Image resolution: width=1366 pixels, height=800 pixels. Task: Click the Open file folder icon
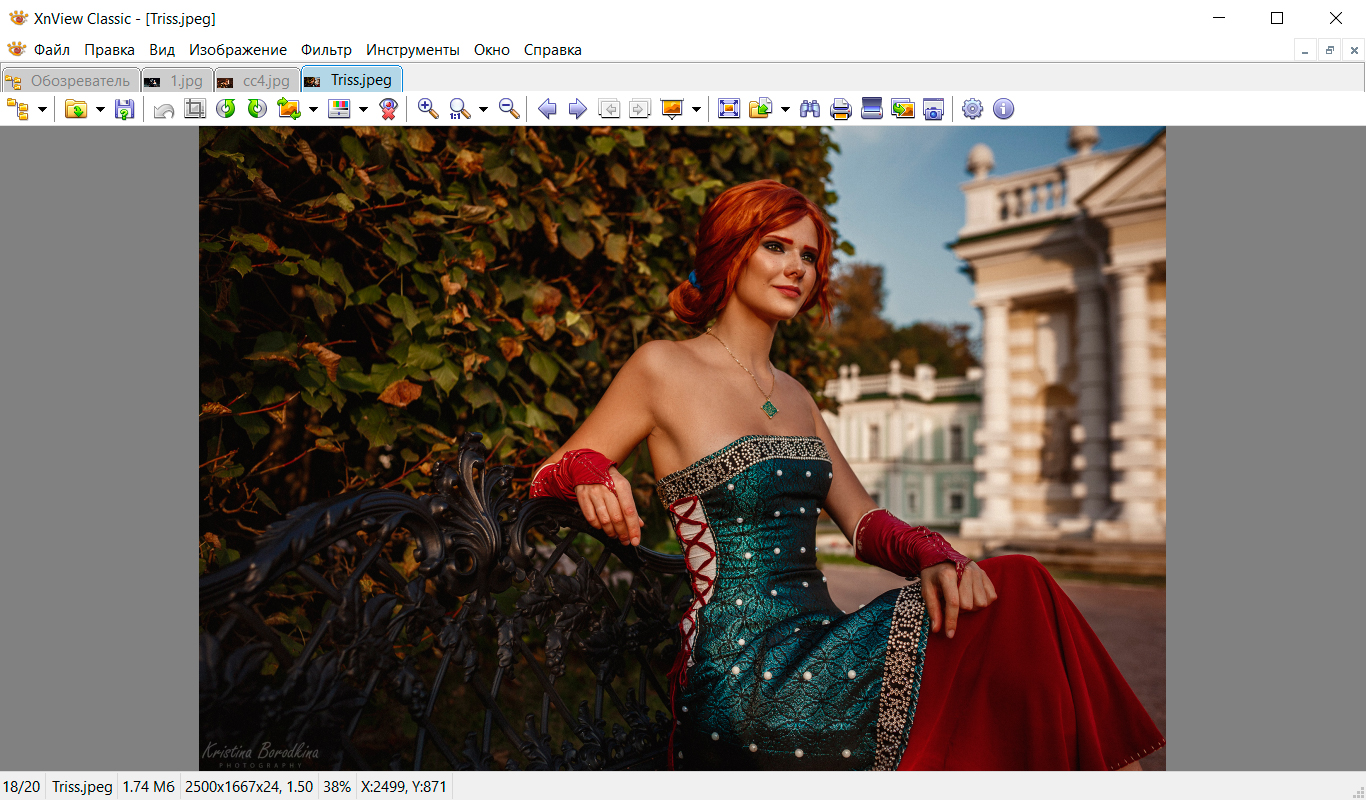[76, 109]
